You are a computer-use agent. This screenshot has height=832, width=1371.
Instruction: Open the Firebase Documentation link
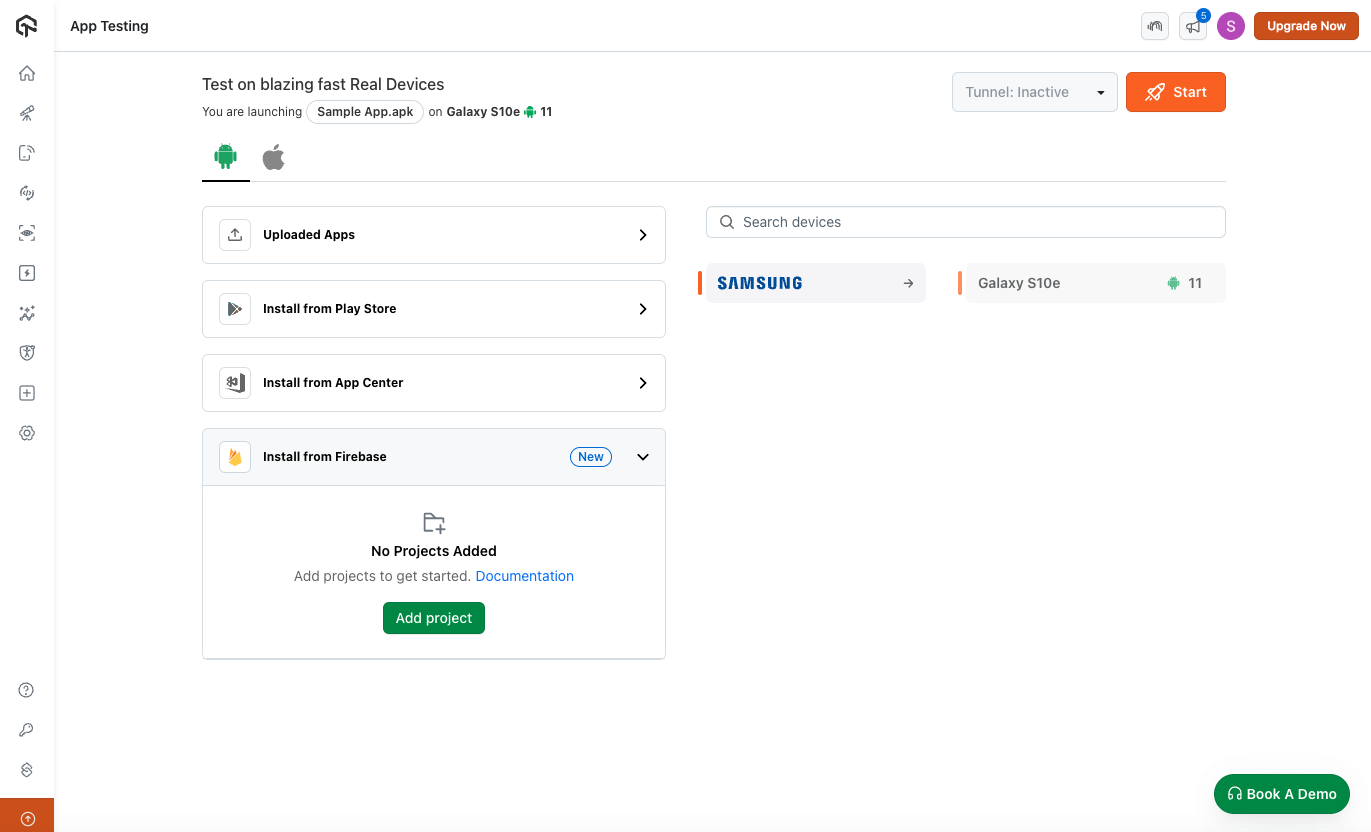click(x=524, y=576)
